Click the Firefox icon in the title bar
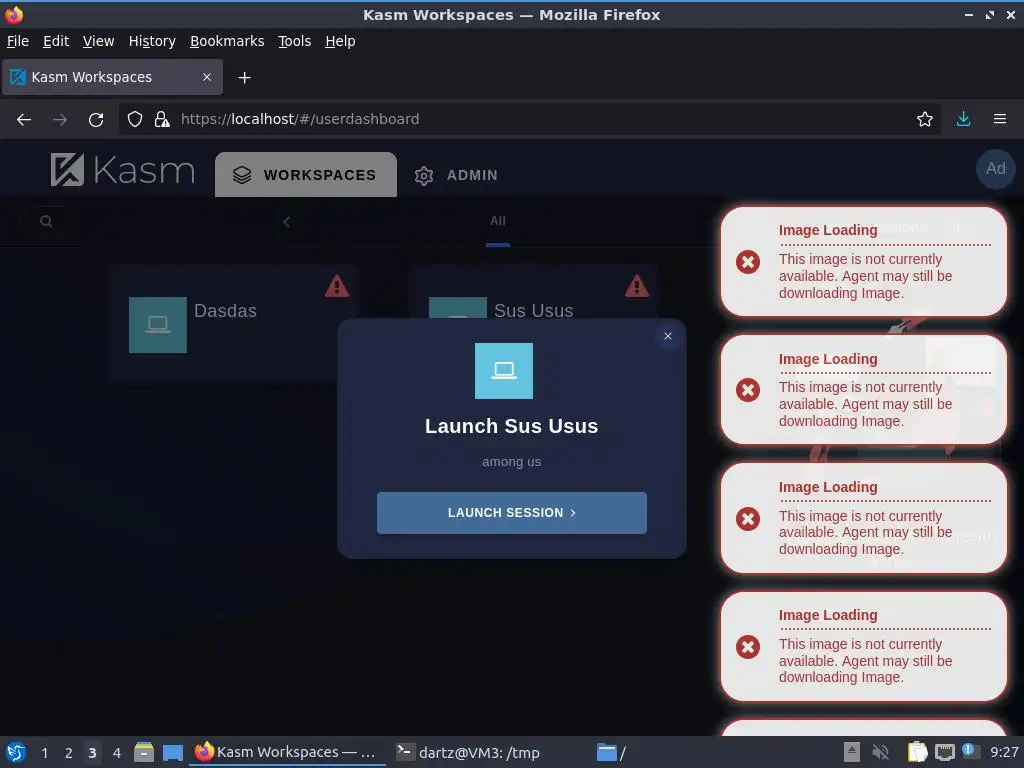This screenshot has width=1024, height=768. pos(13,14)
